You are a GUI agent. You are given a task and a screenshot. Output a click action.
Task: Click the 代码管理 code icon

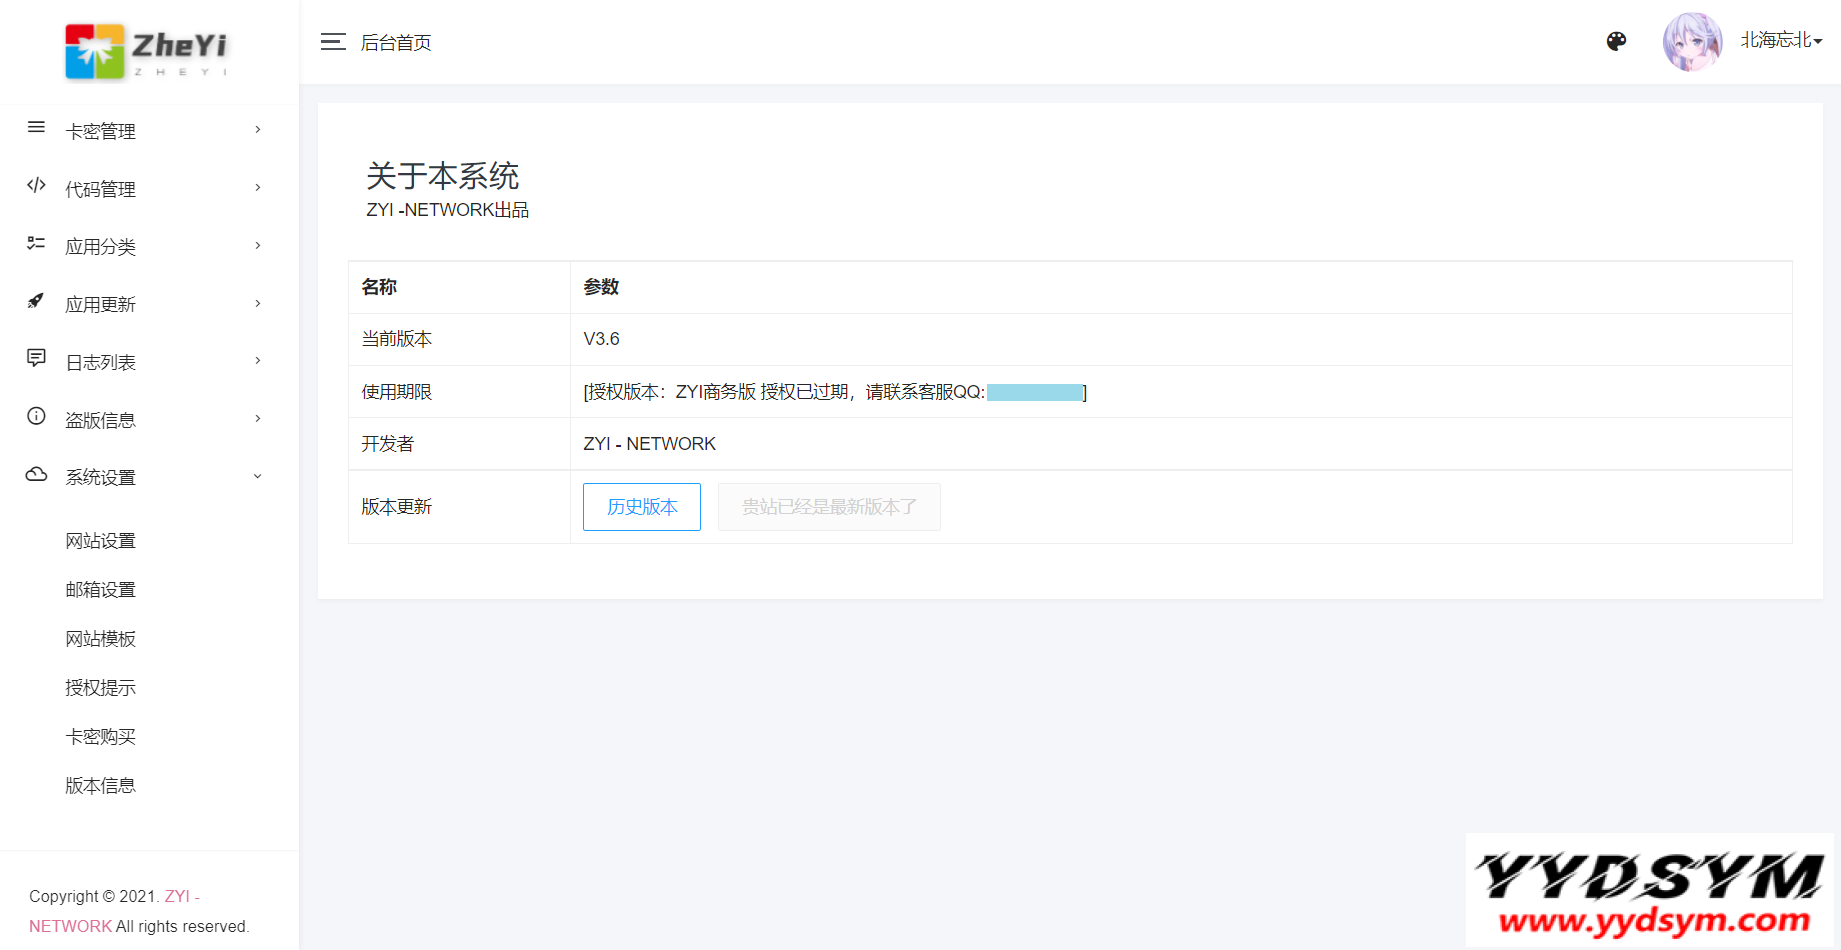pyautogui.click(x=36, y=186)
